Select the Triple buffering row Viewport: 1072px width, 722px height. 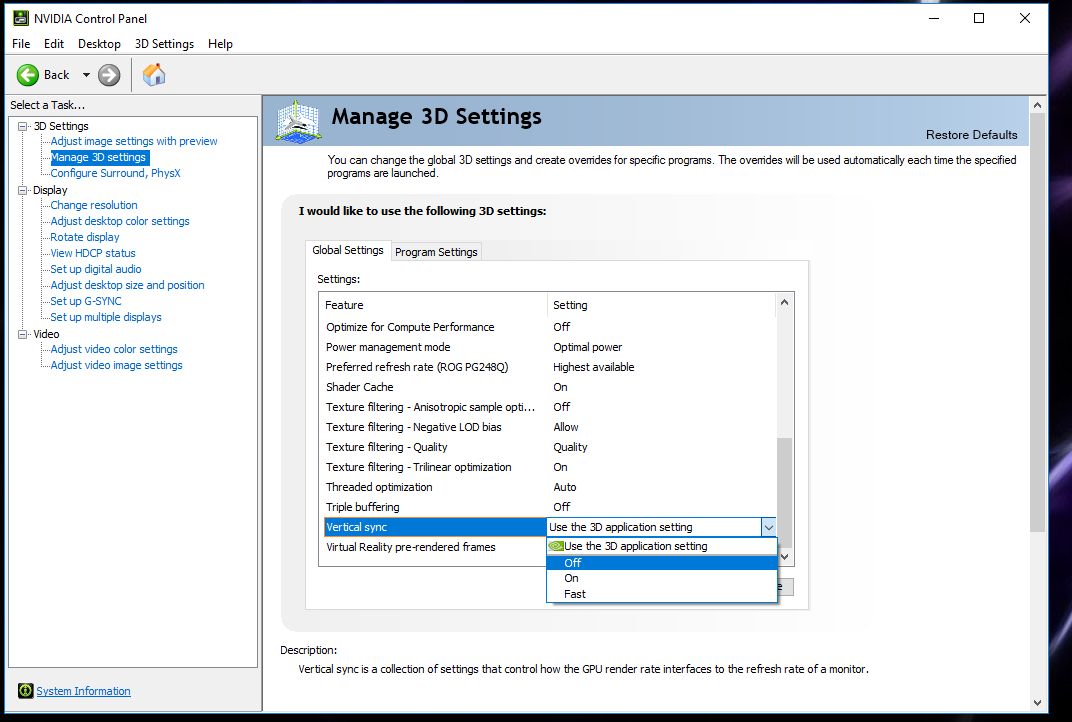tap(550, 507)
